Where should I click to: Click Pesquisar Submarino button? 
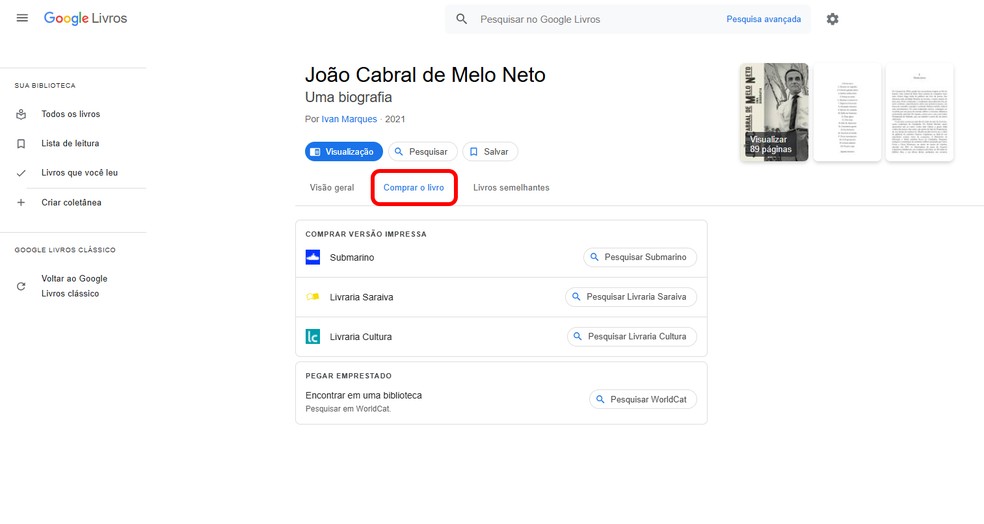tap(639, 257)
